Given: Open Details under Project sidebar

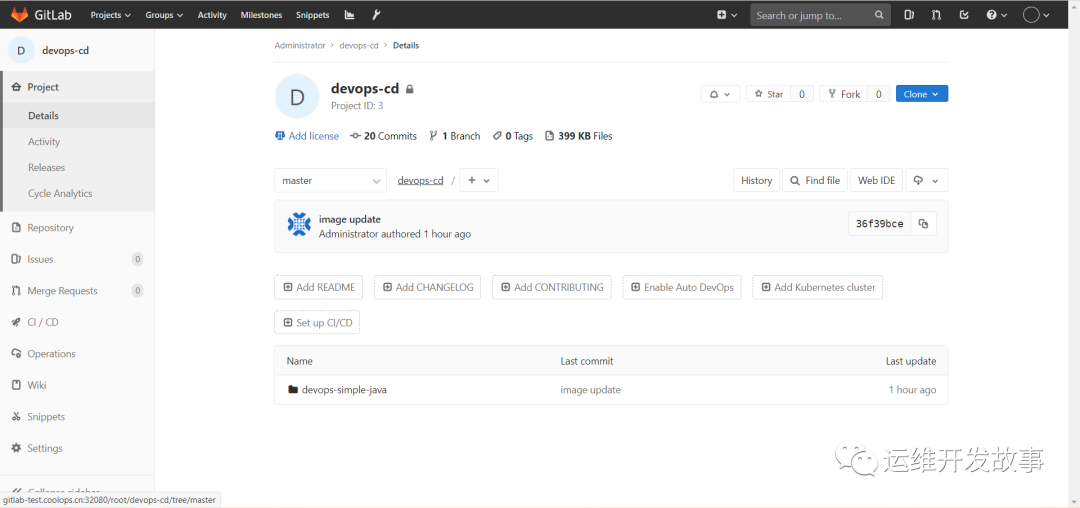Looking at the screenshot, I should 77,116.
